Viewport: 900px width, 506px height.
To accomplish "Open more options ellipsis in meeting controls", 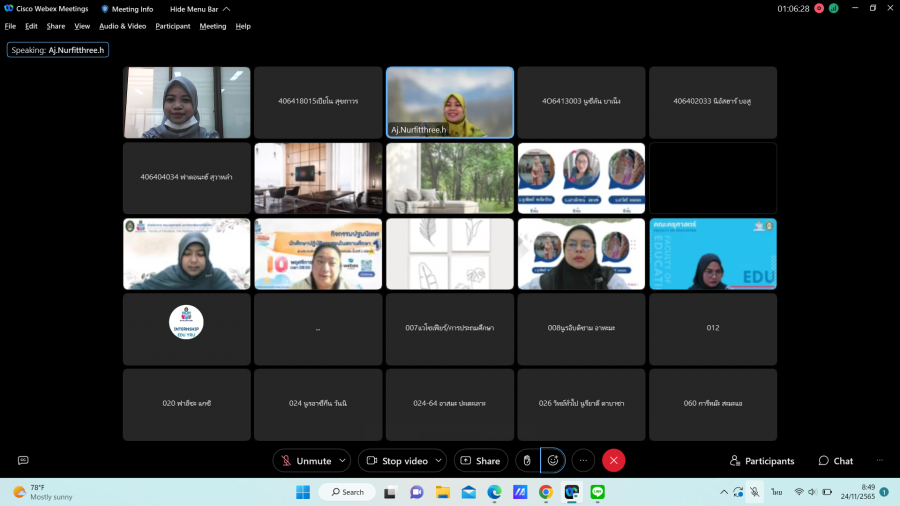I will [x=583, y=460].
